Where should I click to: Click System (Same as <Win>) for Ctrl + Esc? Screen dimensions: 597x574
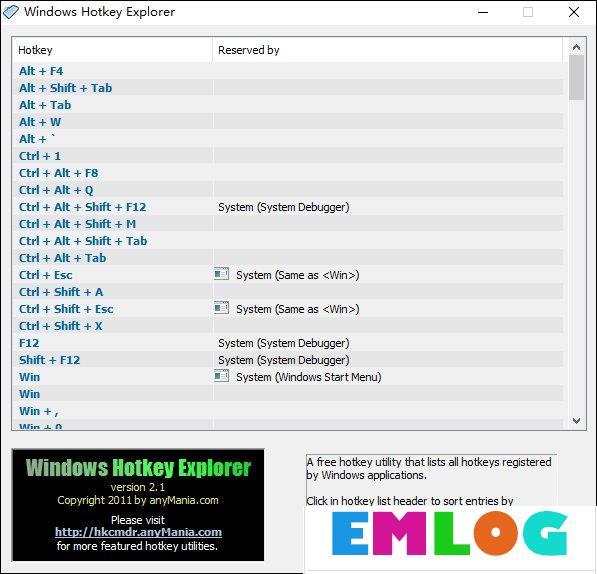point(298,275)
